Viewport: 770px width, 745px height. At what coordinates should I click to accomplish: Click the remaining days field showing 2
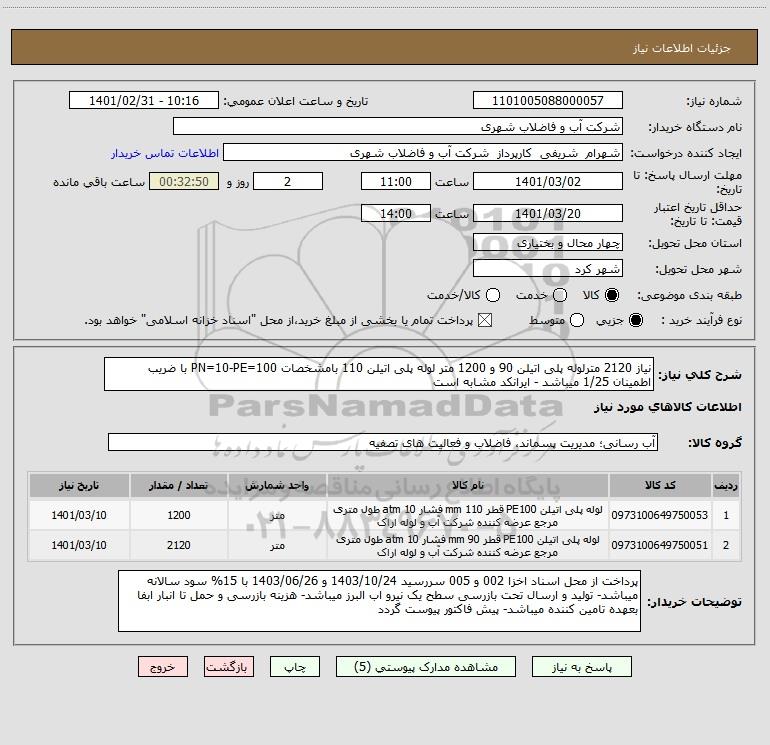click(x=288, y=181)
